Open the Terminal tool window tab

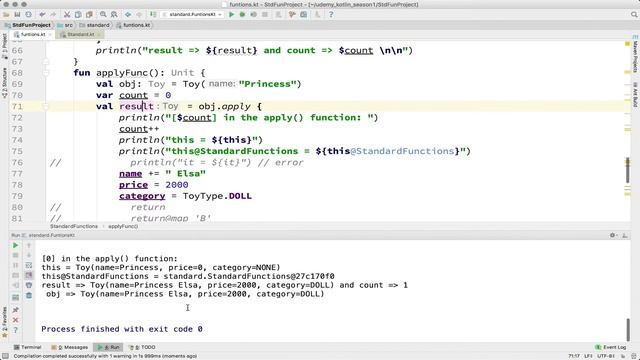pyautogui.click(x=27, y=347)
